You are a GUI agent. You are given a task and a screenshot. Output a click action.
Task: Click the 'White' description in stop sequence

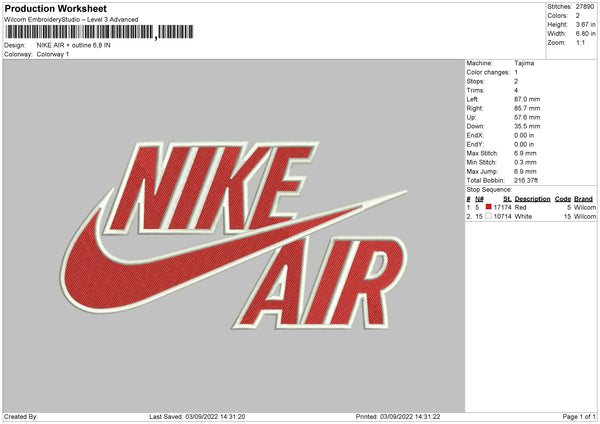523,217
